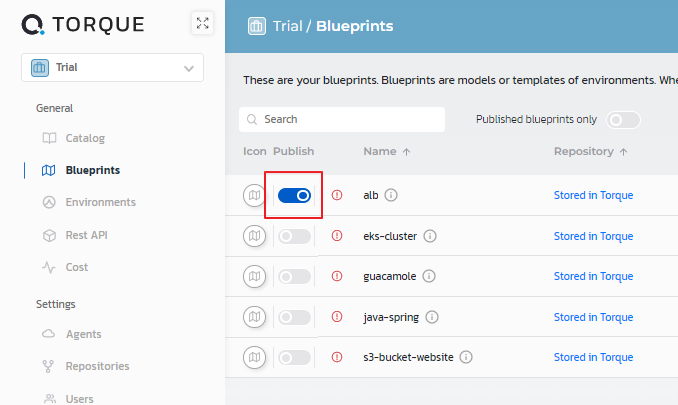The width and height of the screenshot is (678, 405).
Task: Toggle publish for the guacamole blueprint
Action: coord(294,277)
